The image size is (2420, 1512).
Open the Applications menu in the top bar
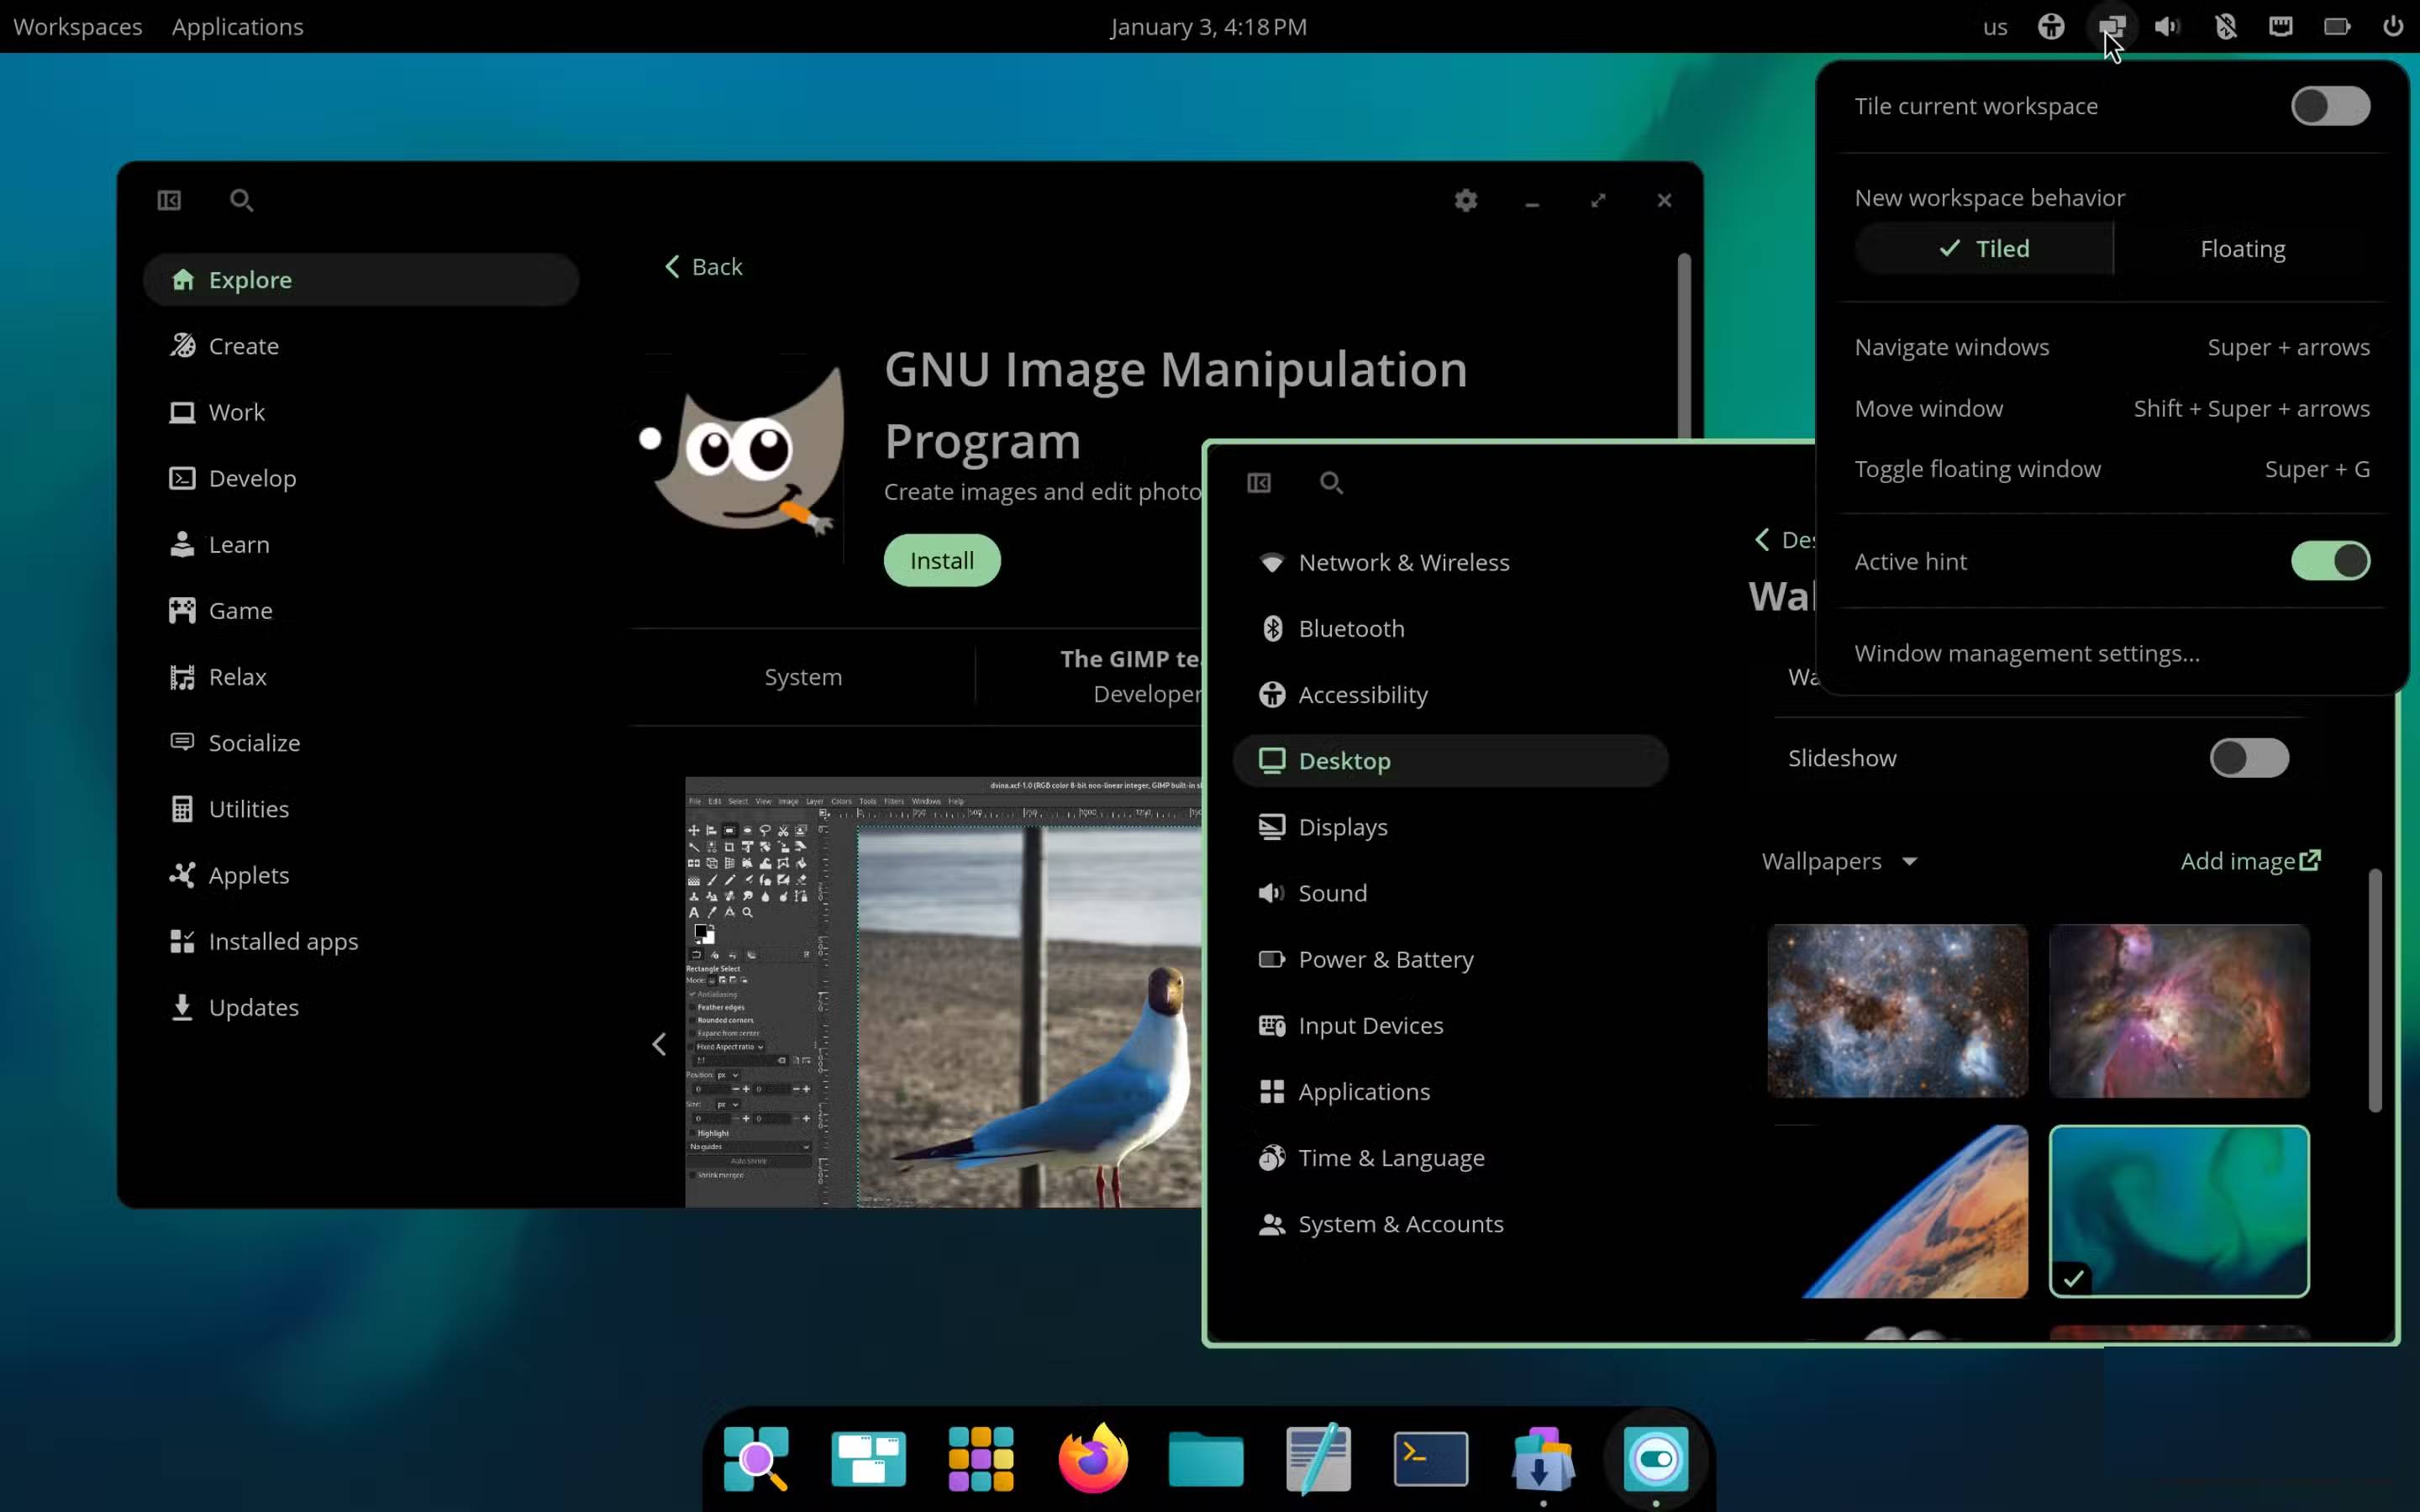click(236, 26)
